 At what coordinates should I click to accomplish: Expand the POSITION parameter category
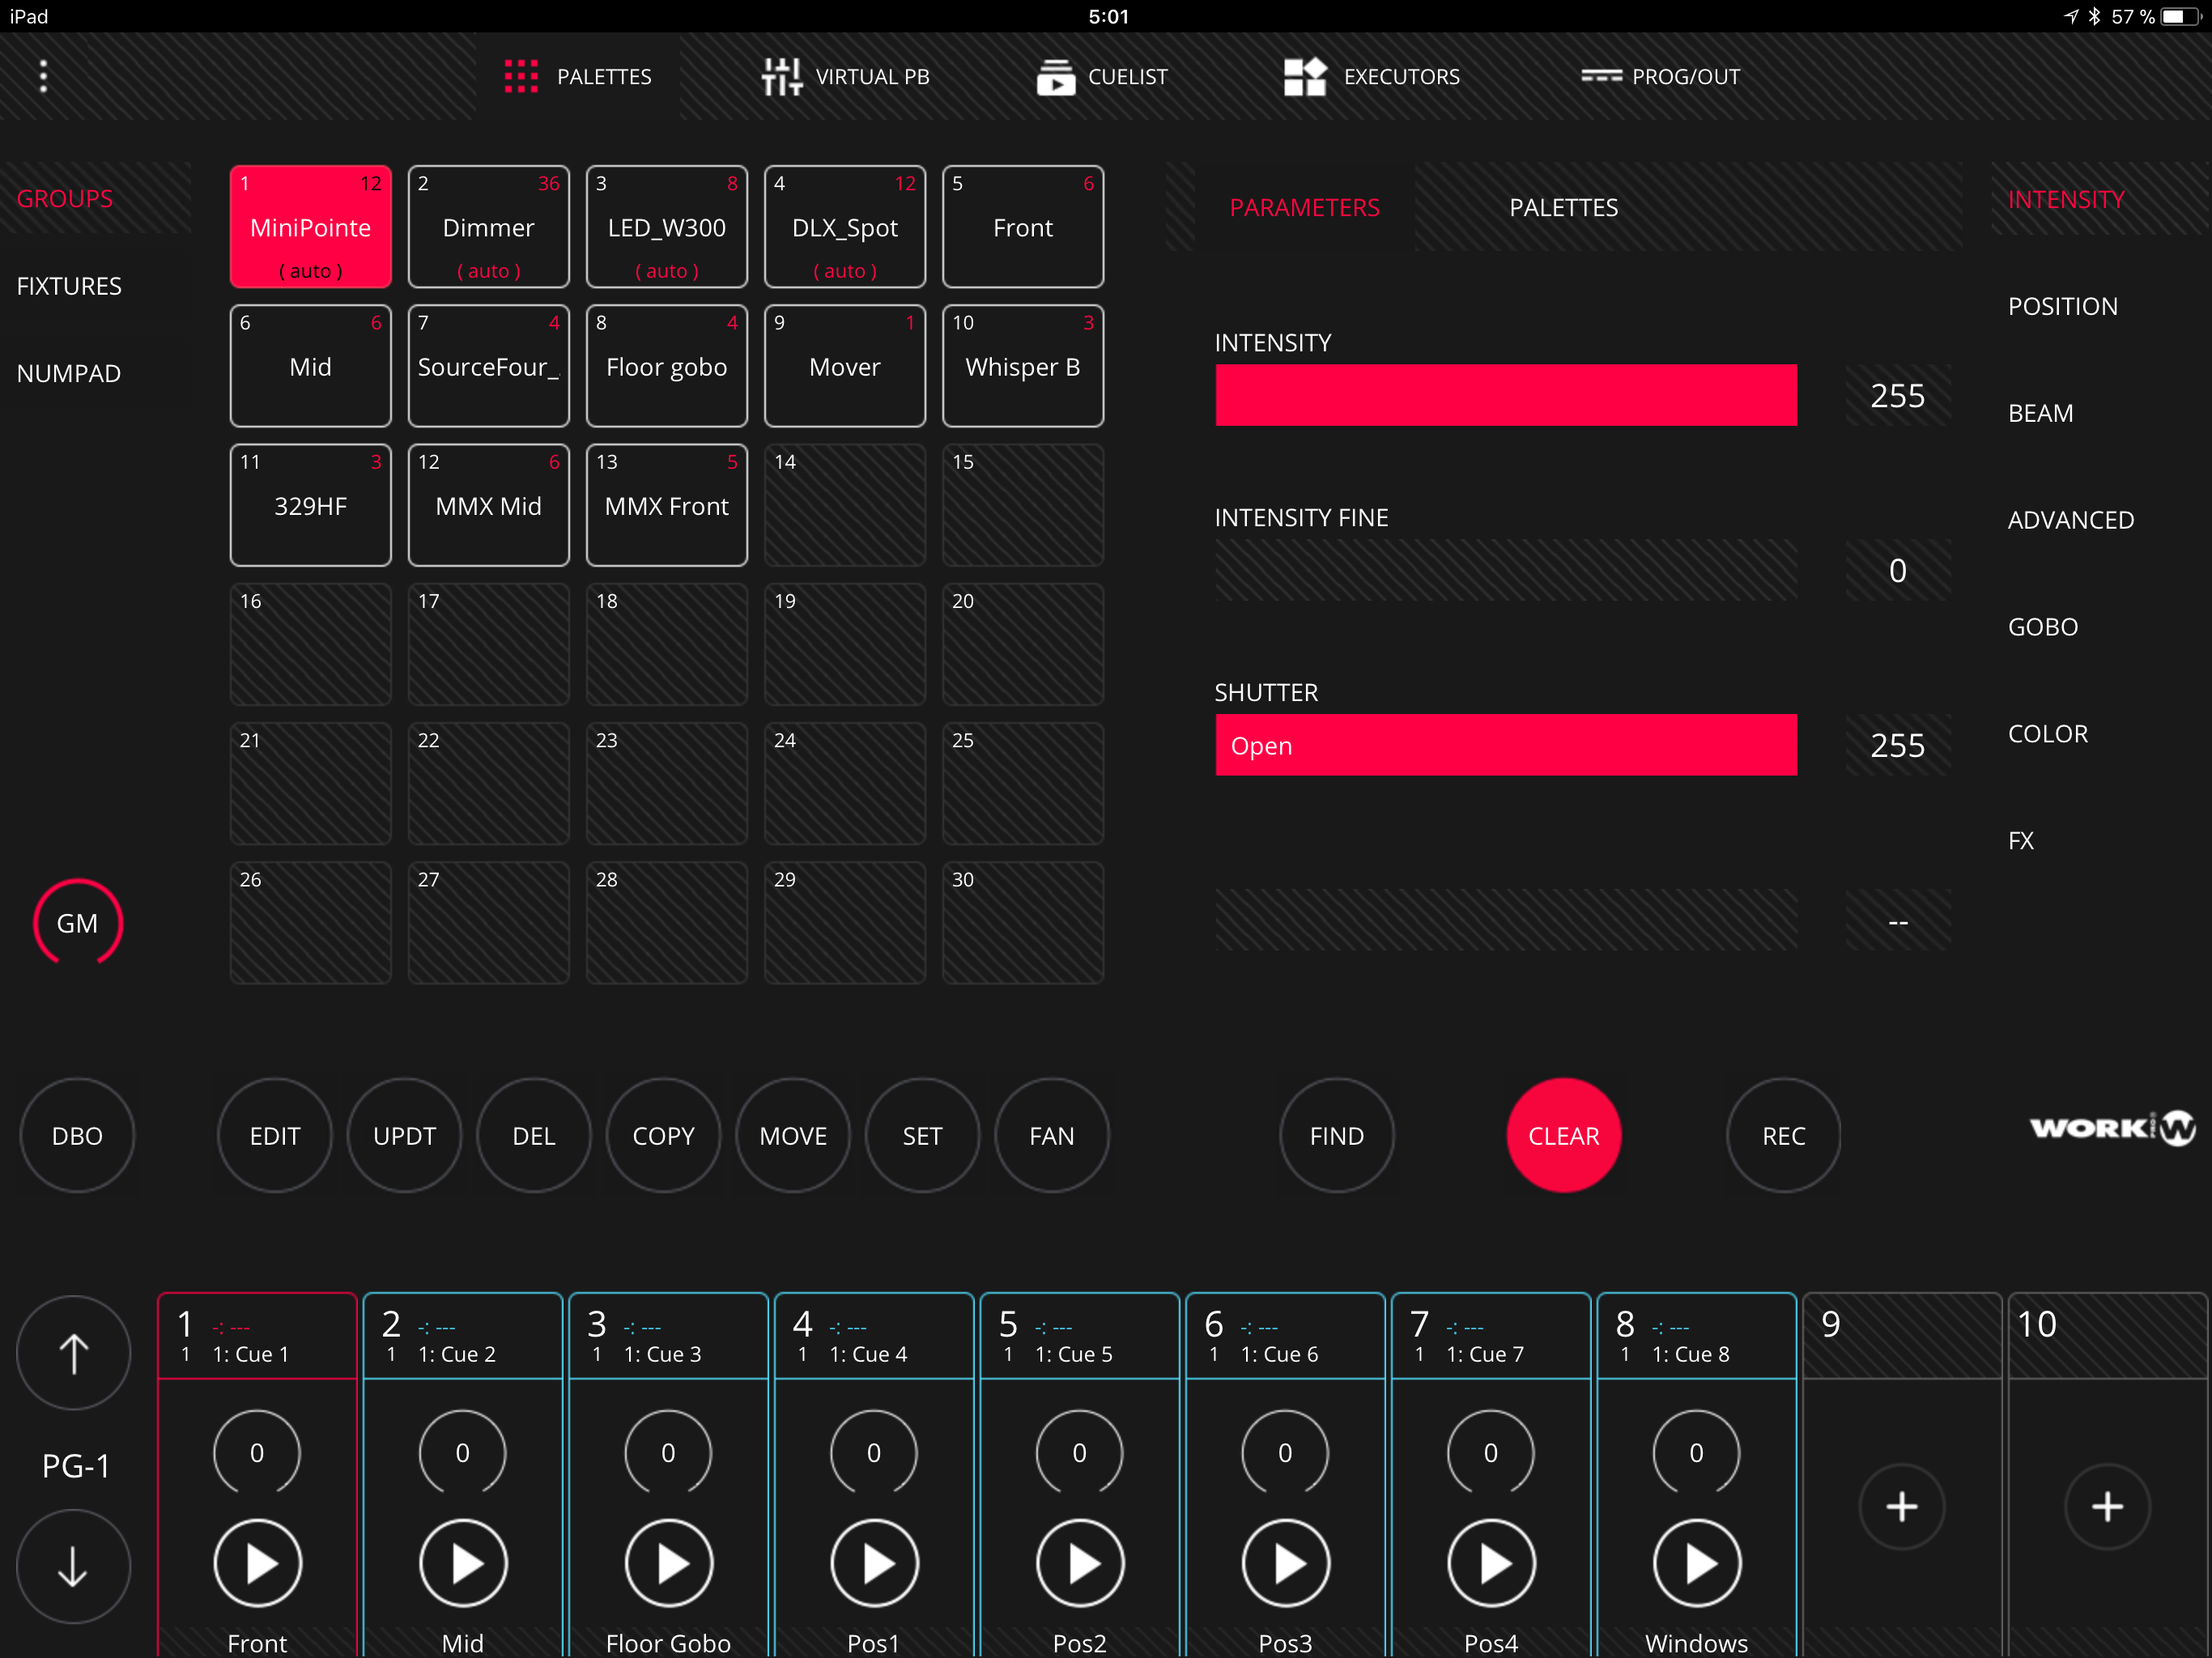click(x=2062, y=306)
